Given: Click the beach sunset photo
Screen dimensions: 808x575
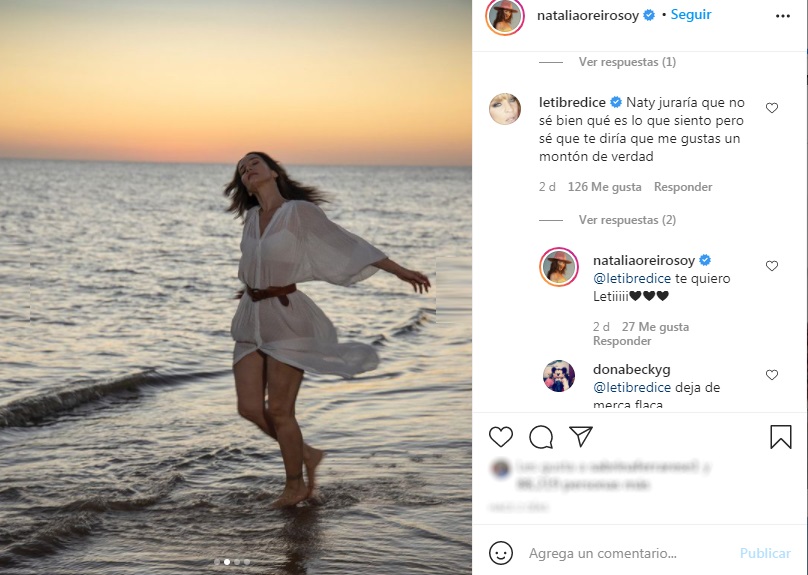Looking at the screenshot, I should tap(236, 287).
